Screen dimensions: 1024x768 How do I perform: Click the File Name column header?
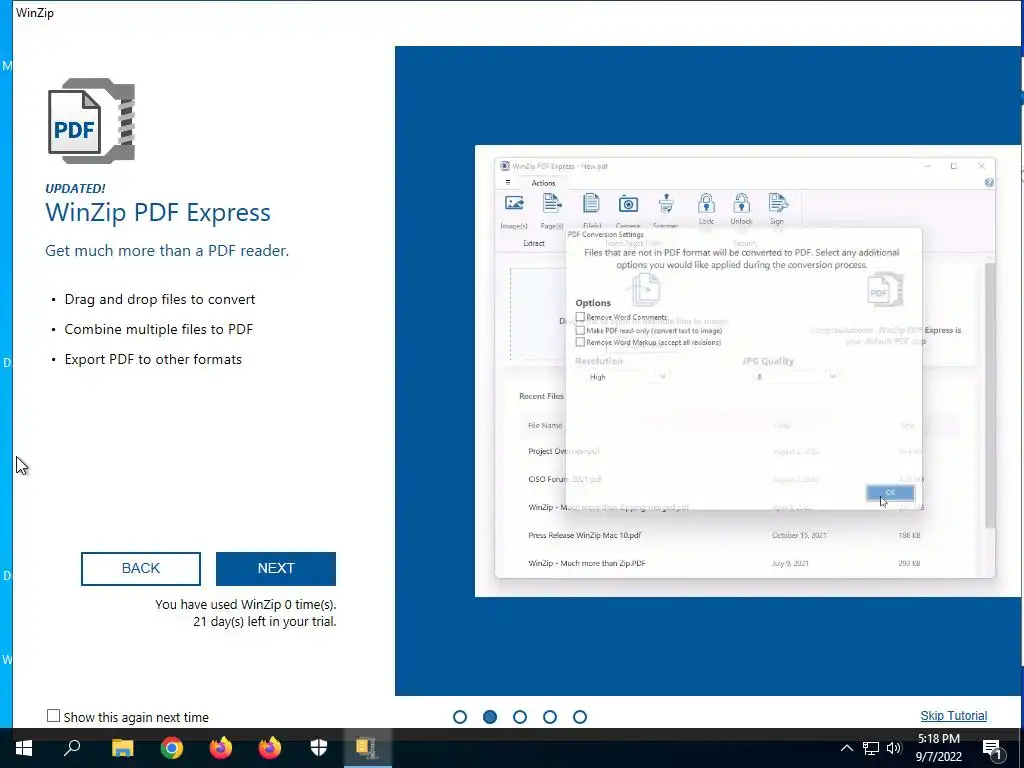coord(545,425)
